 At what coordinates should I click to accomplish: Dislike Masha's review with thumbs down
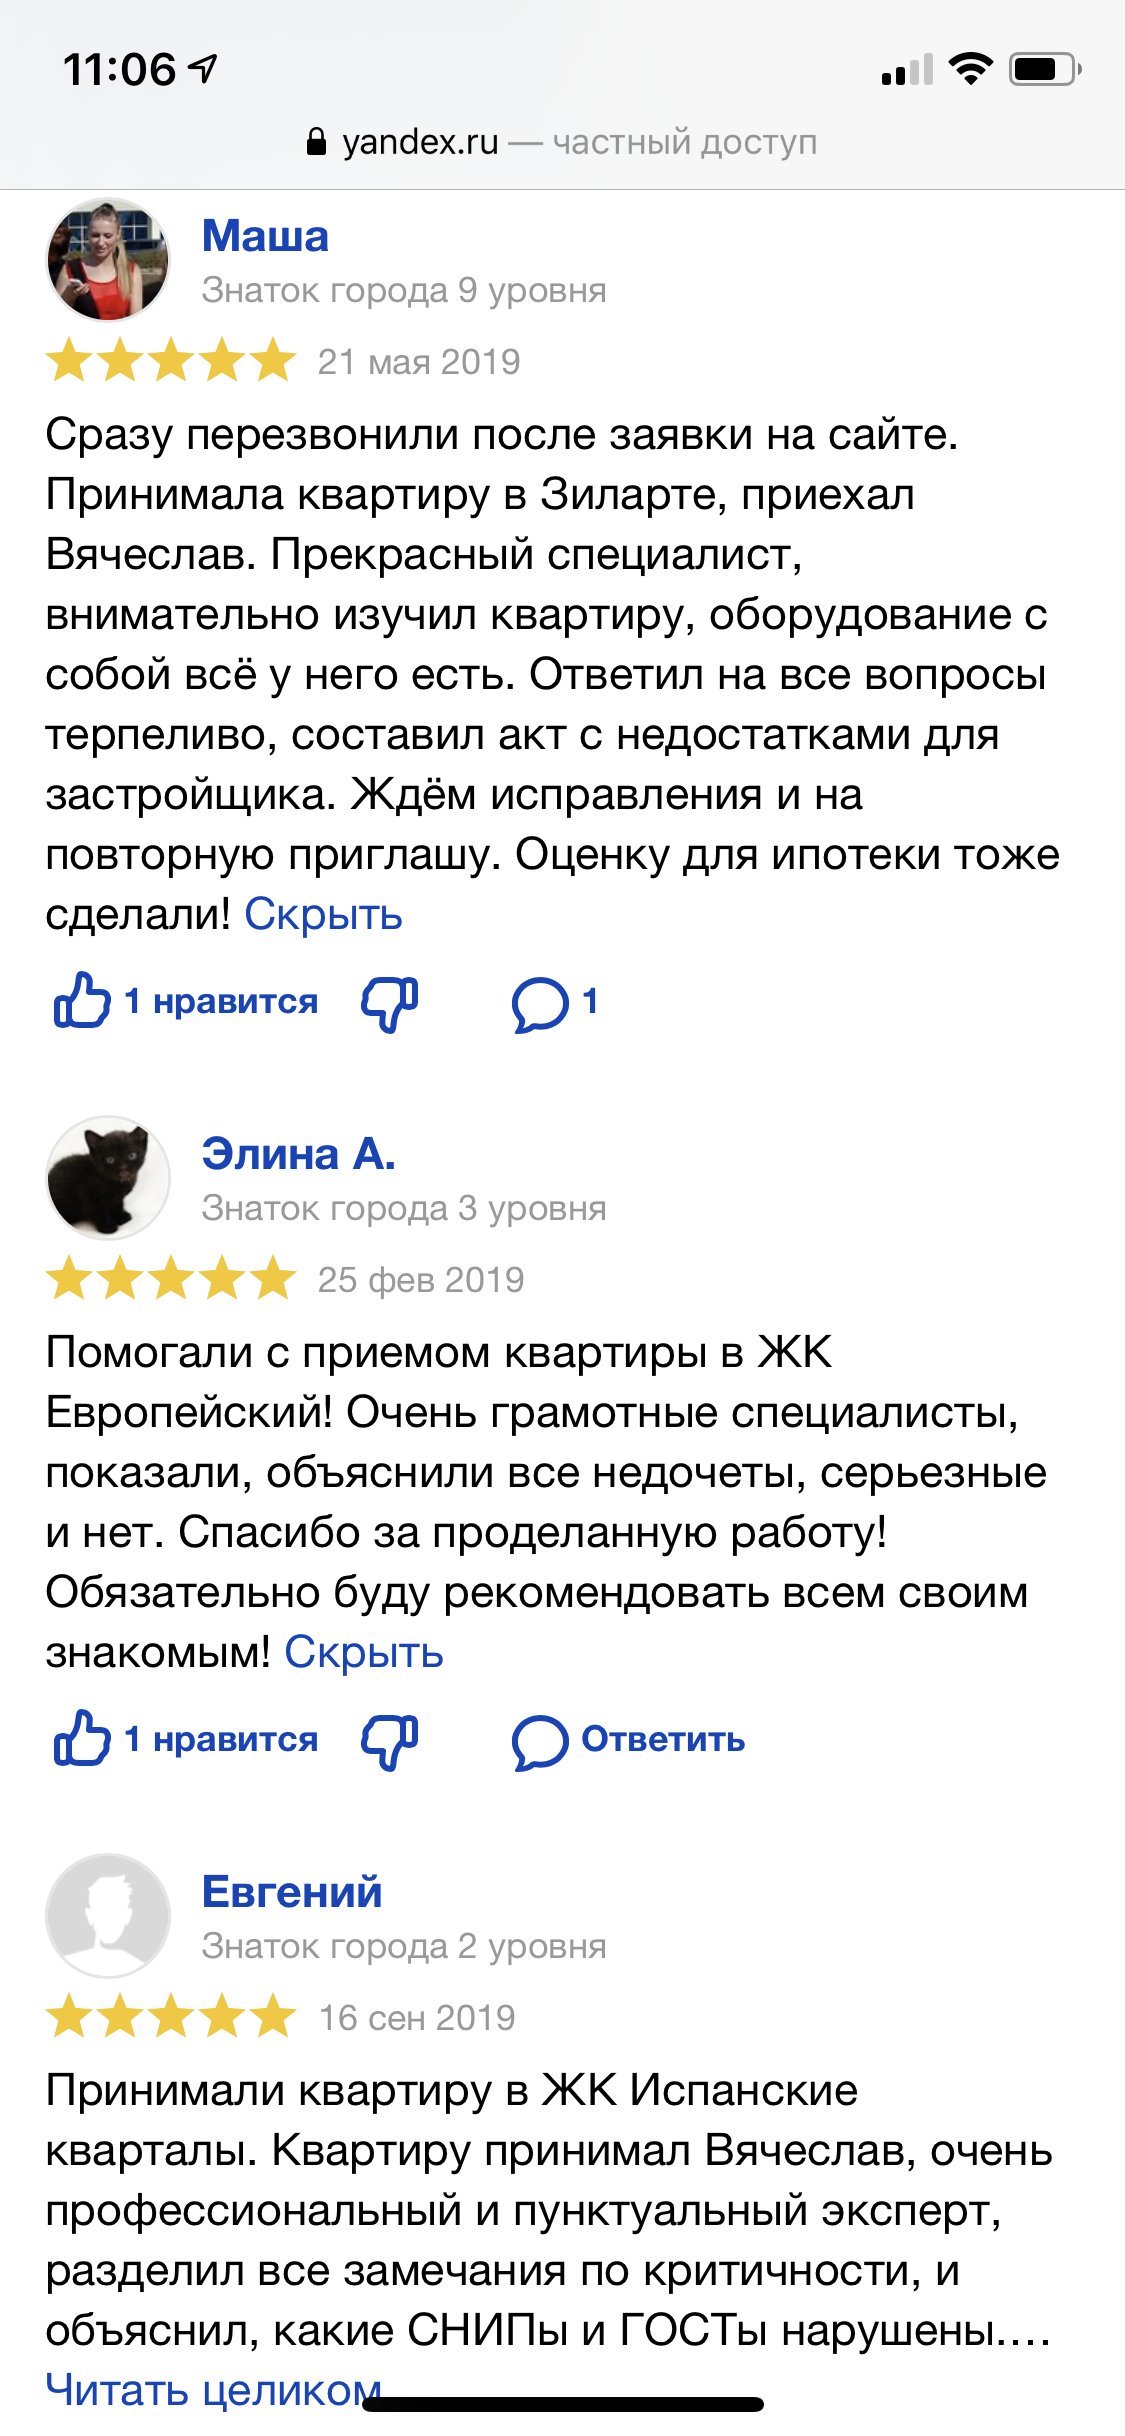point(390,1003)
